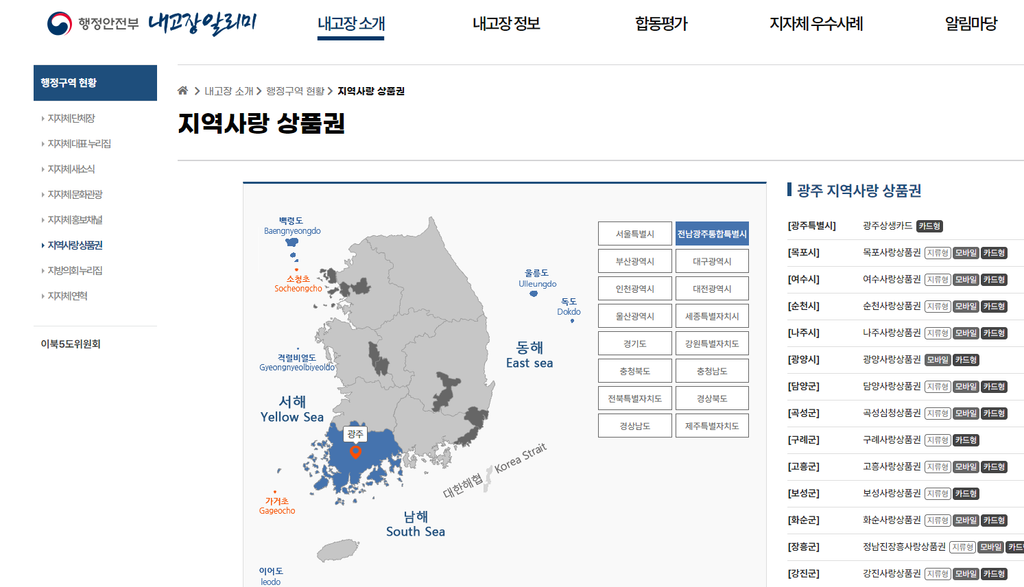
Task: Click the home icon in the breadcrumb
Action: pos(183,91)
